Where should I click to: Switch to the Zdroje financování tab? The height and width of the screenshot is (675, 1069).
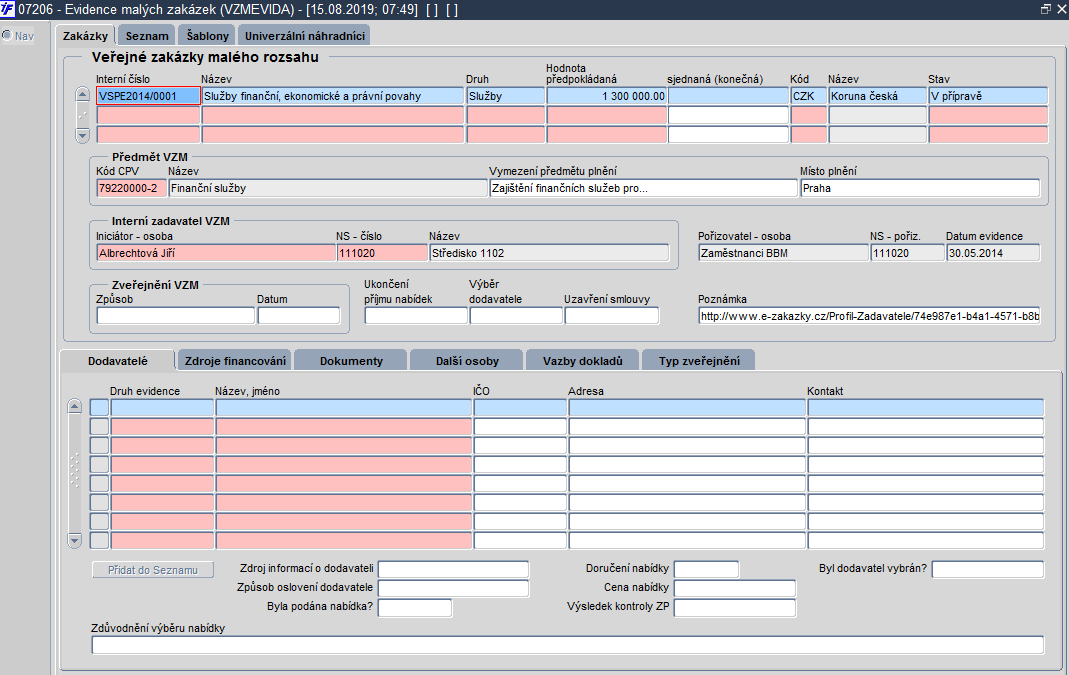click(x=235, y=361)
